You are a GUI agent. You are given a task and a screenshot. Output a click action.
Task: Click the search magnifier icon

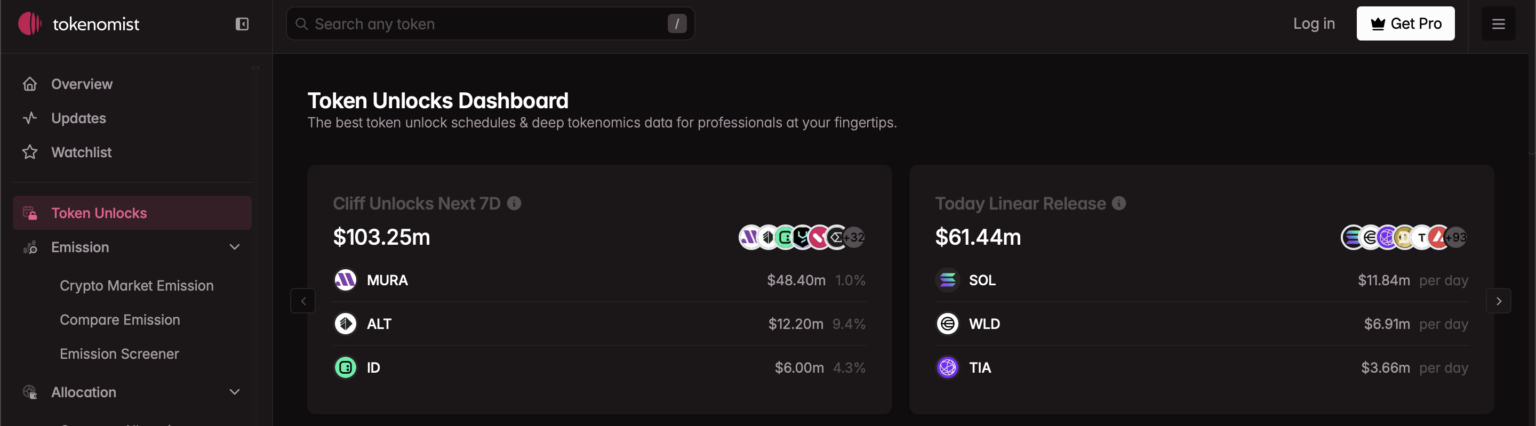coord(302,24)
